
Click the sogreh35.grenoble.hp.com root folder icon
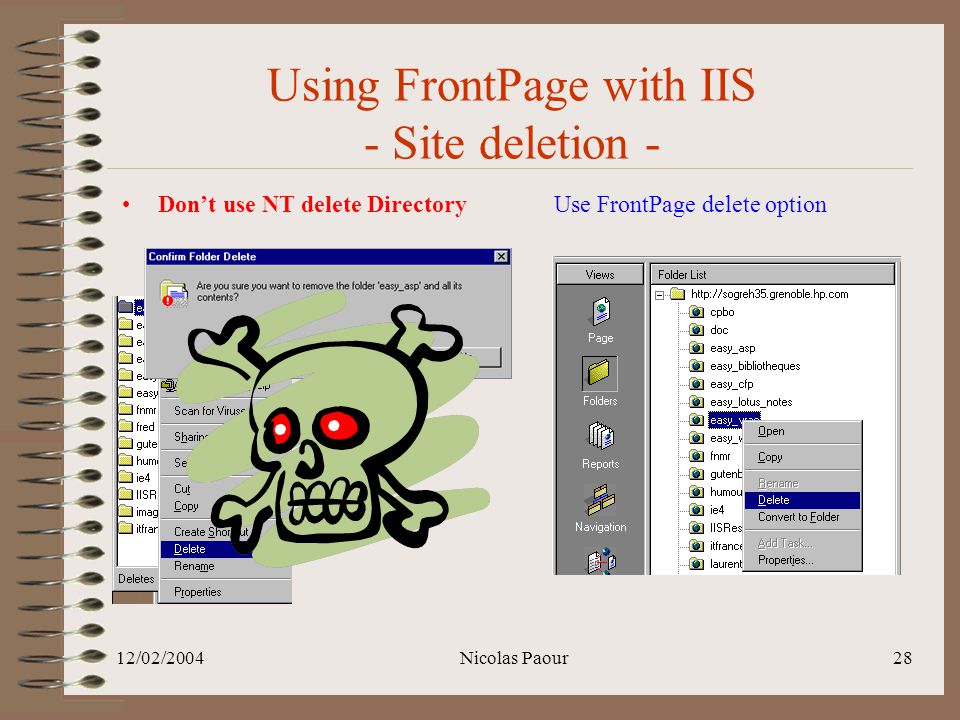click(x=677, y=294)
